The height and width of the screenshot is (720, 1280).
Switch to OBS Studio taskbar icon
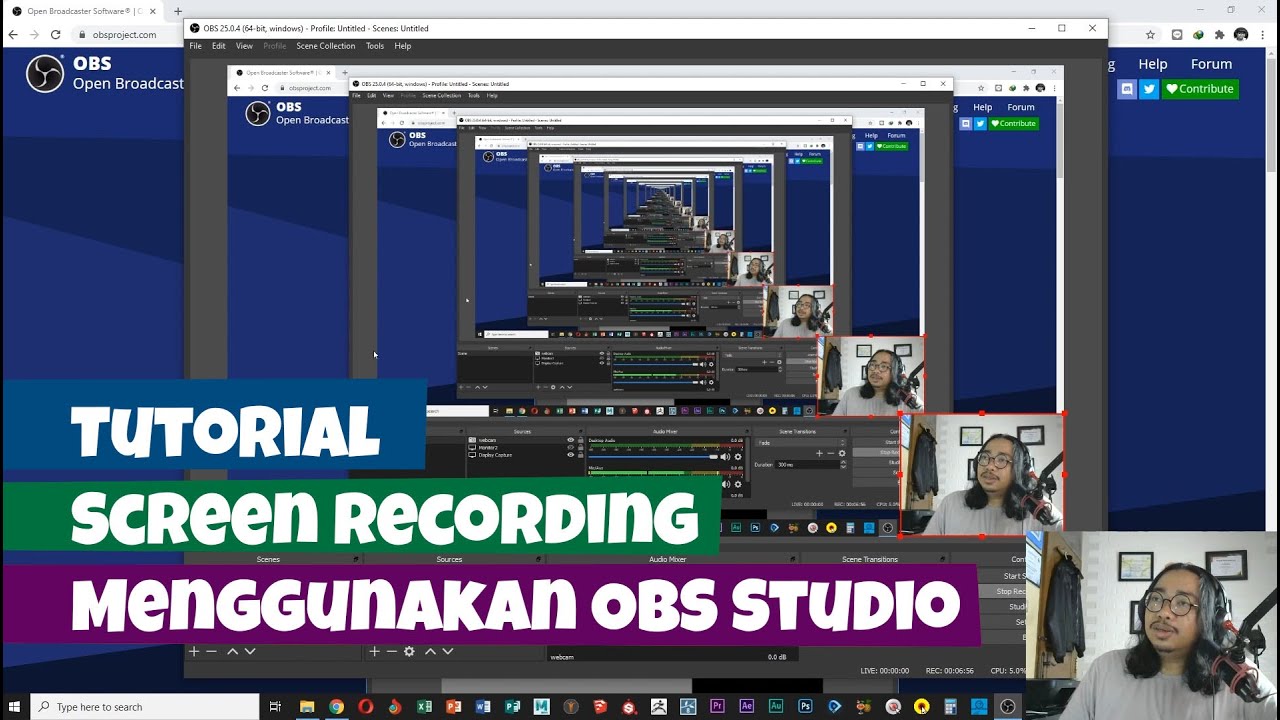click(x=1008, y=707)
